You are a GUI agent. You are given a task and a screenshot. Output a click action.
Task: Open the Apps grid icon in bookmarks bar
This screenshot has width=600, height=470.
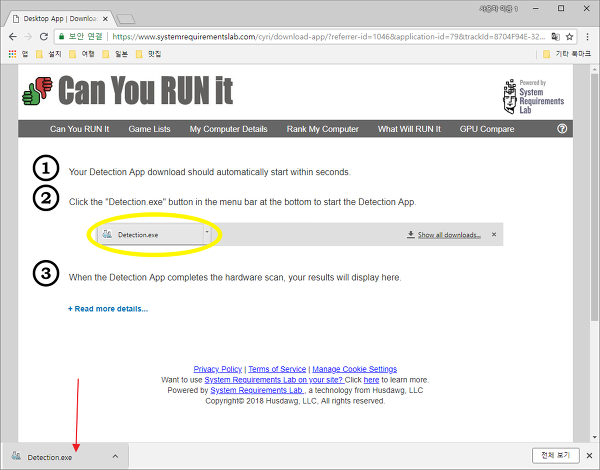[x=12, y=54]
